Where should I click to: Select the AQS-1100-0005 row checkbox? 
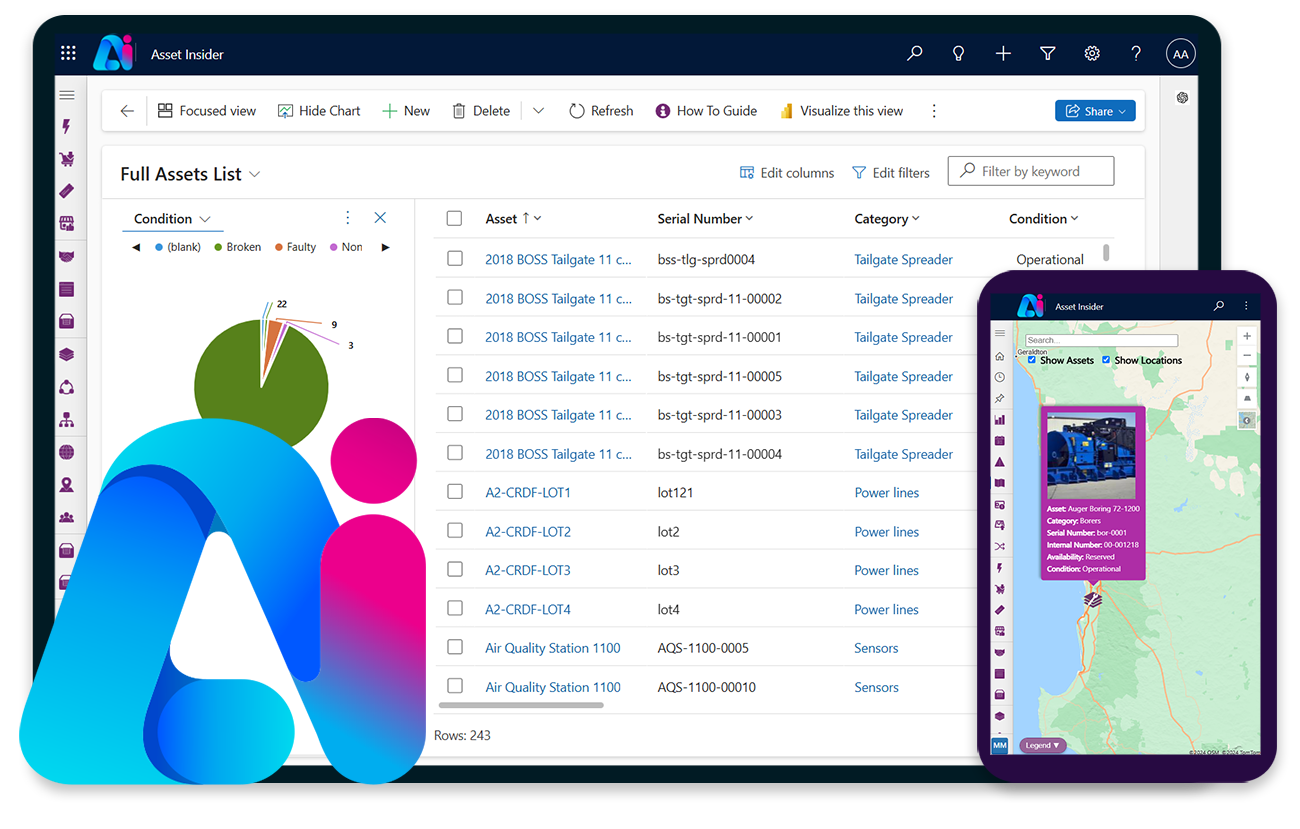[x=455, y=647]
